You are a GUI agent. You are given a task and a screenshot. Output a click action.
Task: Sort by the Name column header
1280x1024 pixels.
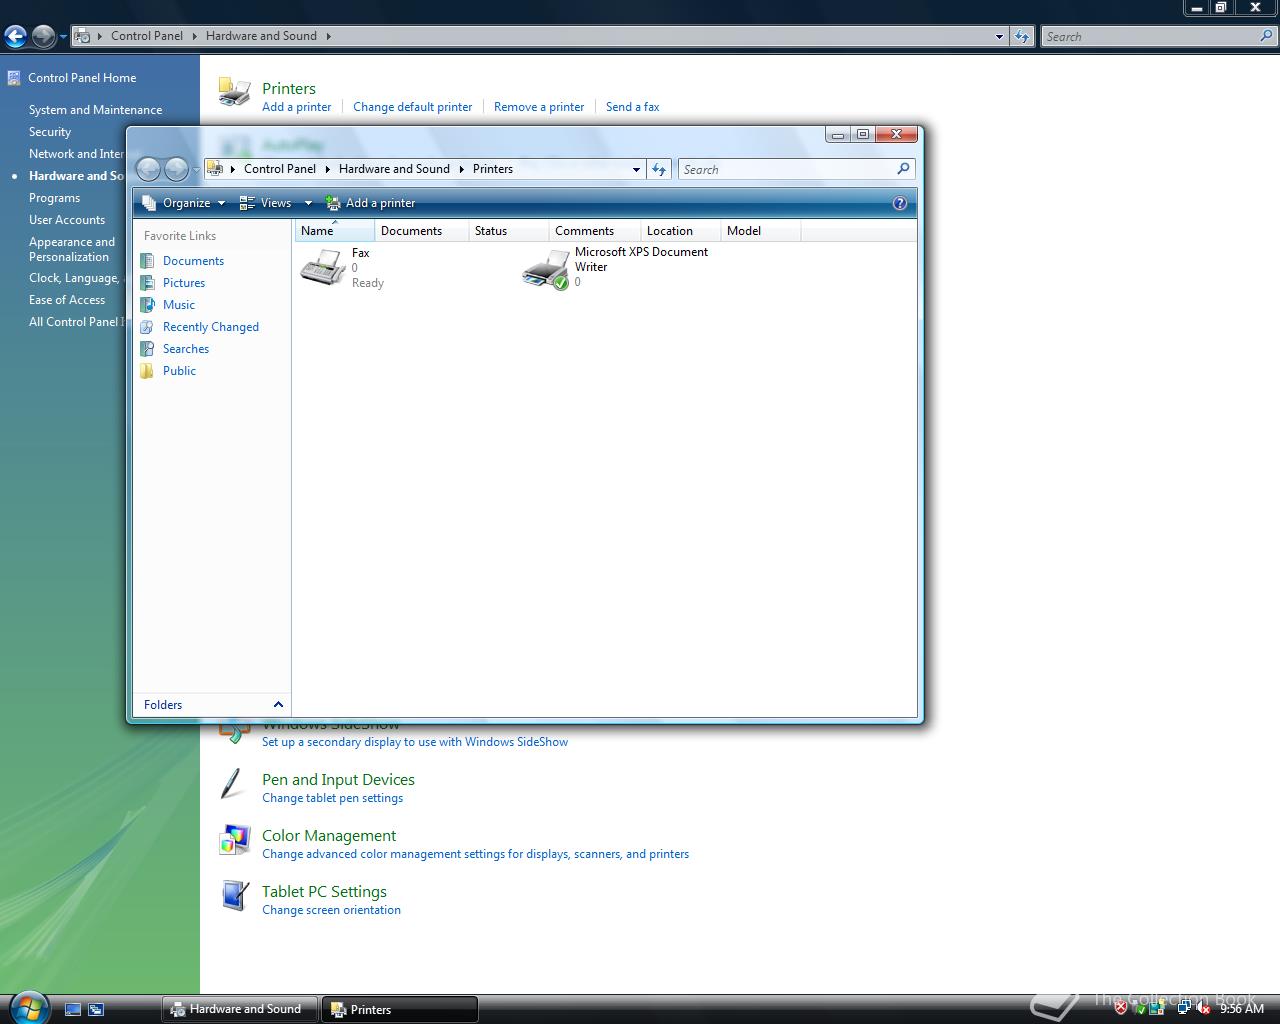(x=335, y=231)
